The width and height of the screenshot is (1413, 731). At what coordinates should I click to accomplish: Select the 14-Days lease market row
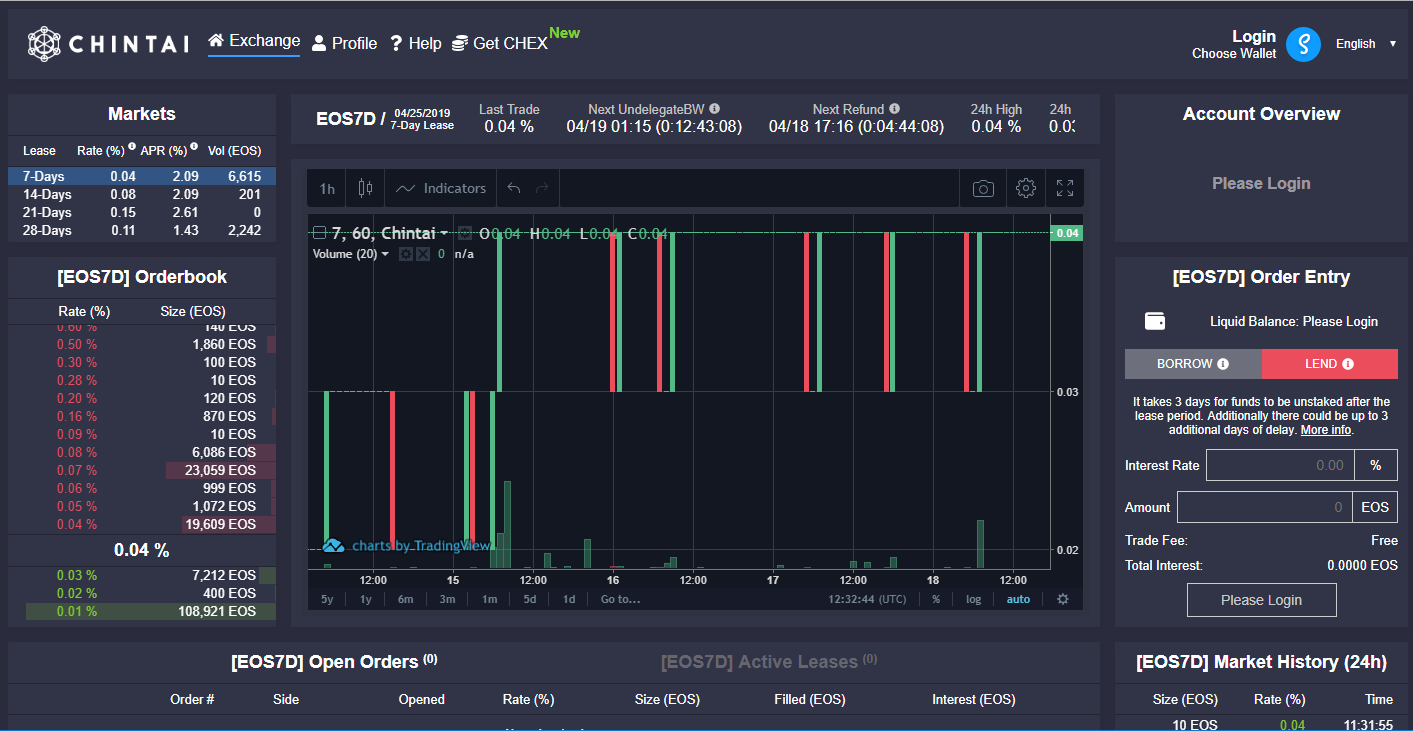coord(142,194)
